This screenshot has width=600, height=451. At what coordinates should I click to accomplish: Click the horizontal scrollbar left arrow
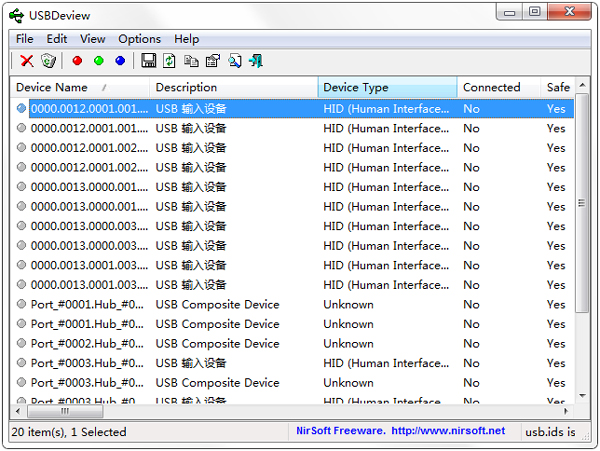coord(18,411)
